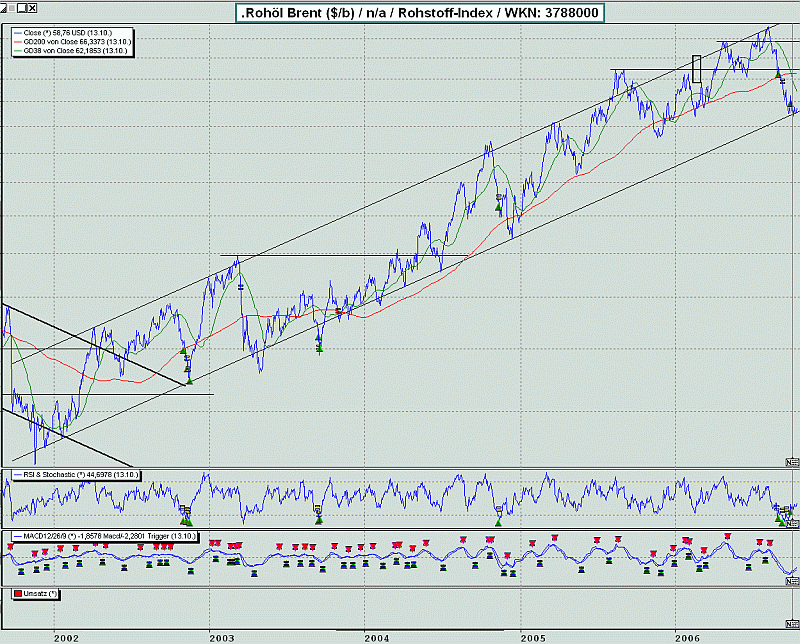Click the last red sell marker in the MACD panel

click(x=770, y=543)
